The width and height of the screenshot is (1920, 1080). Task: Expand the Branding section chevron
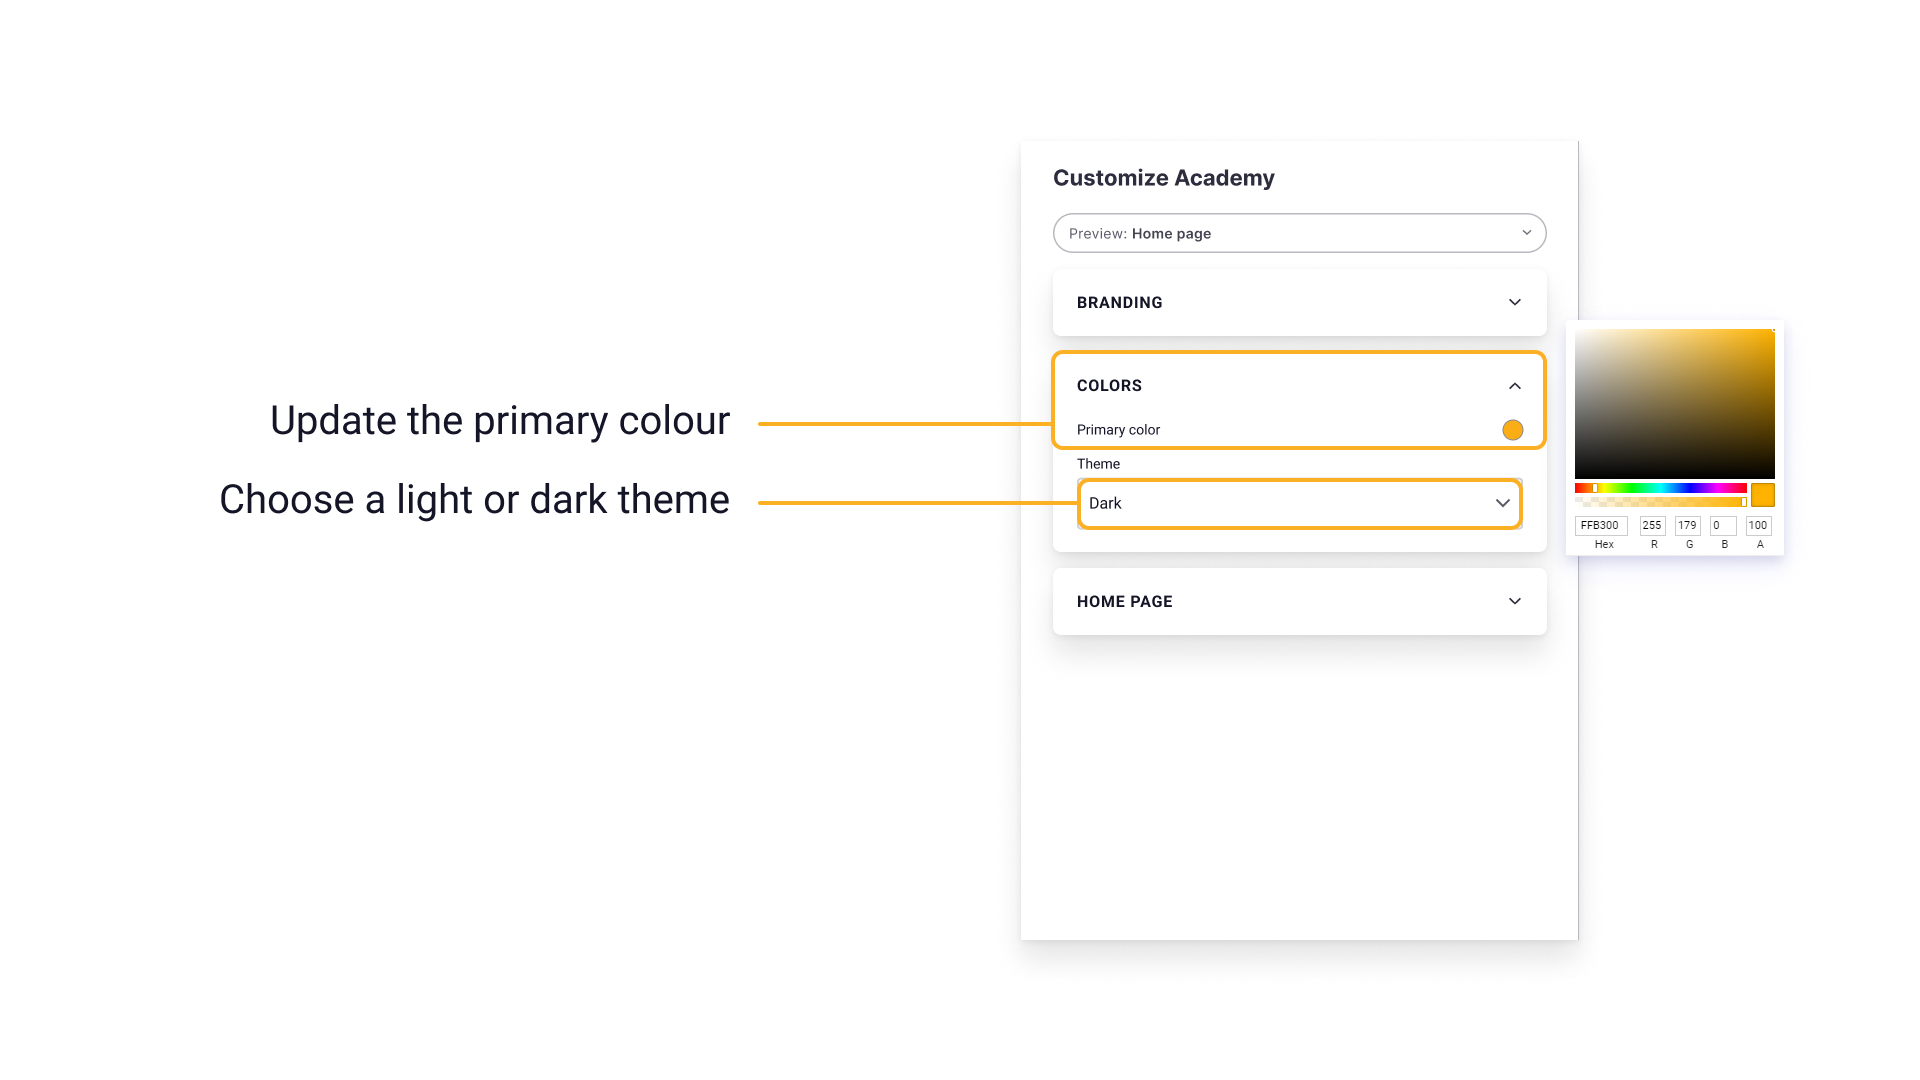click(x=1514, y=302)
